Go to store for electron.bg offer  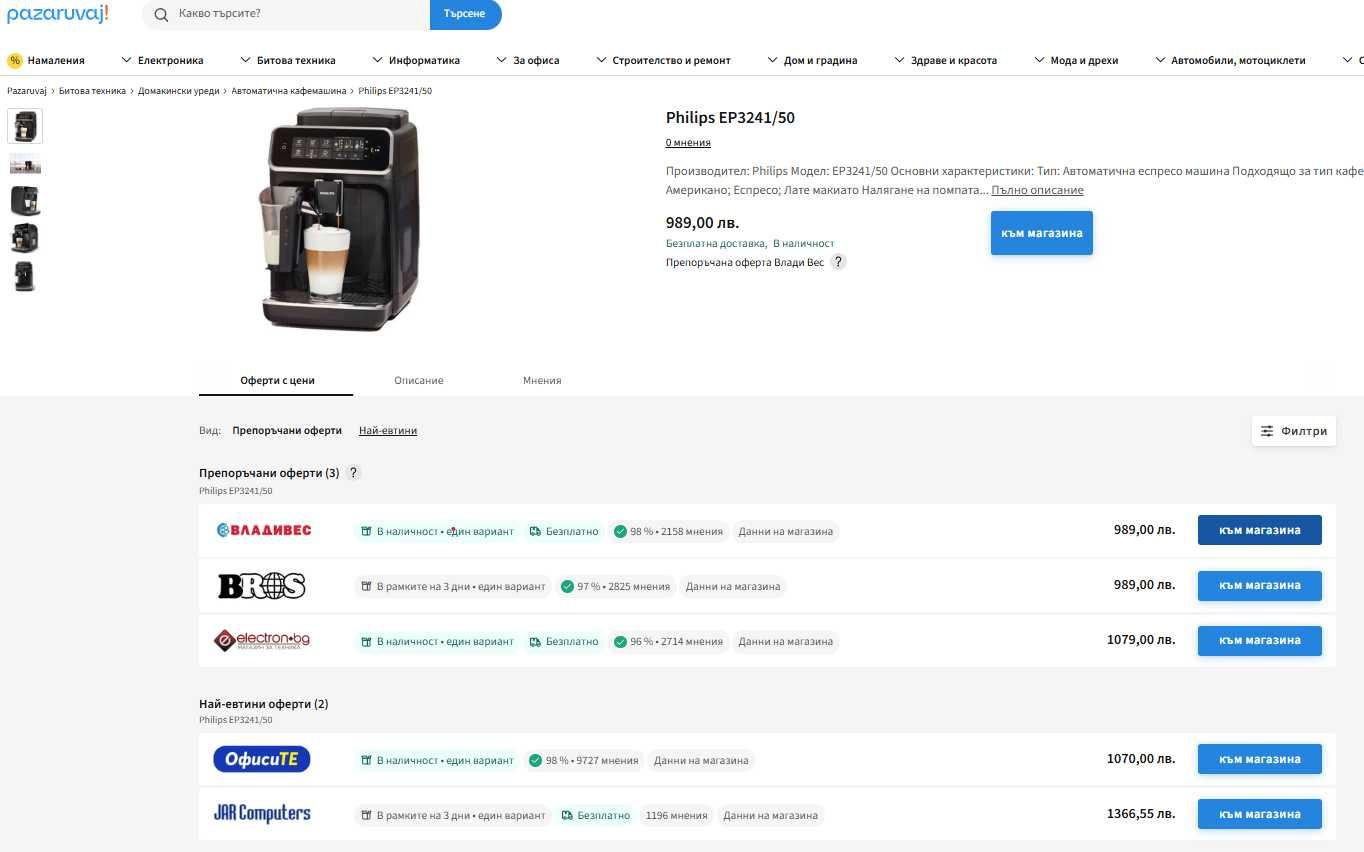point(1259,640)
